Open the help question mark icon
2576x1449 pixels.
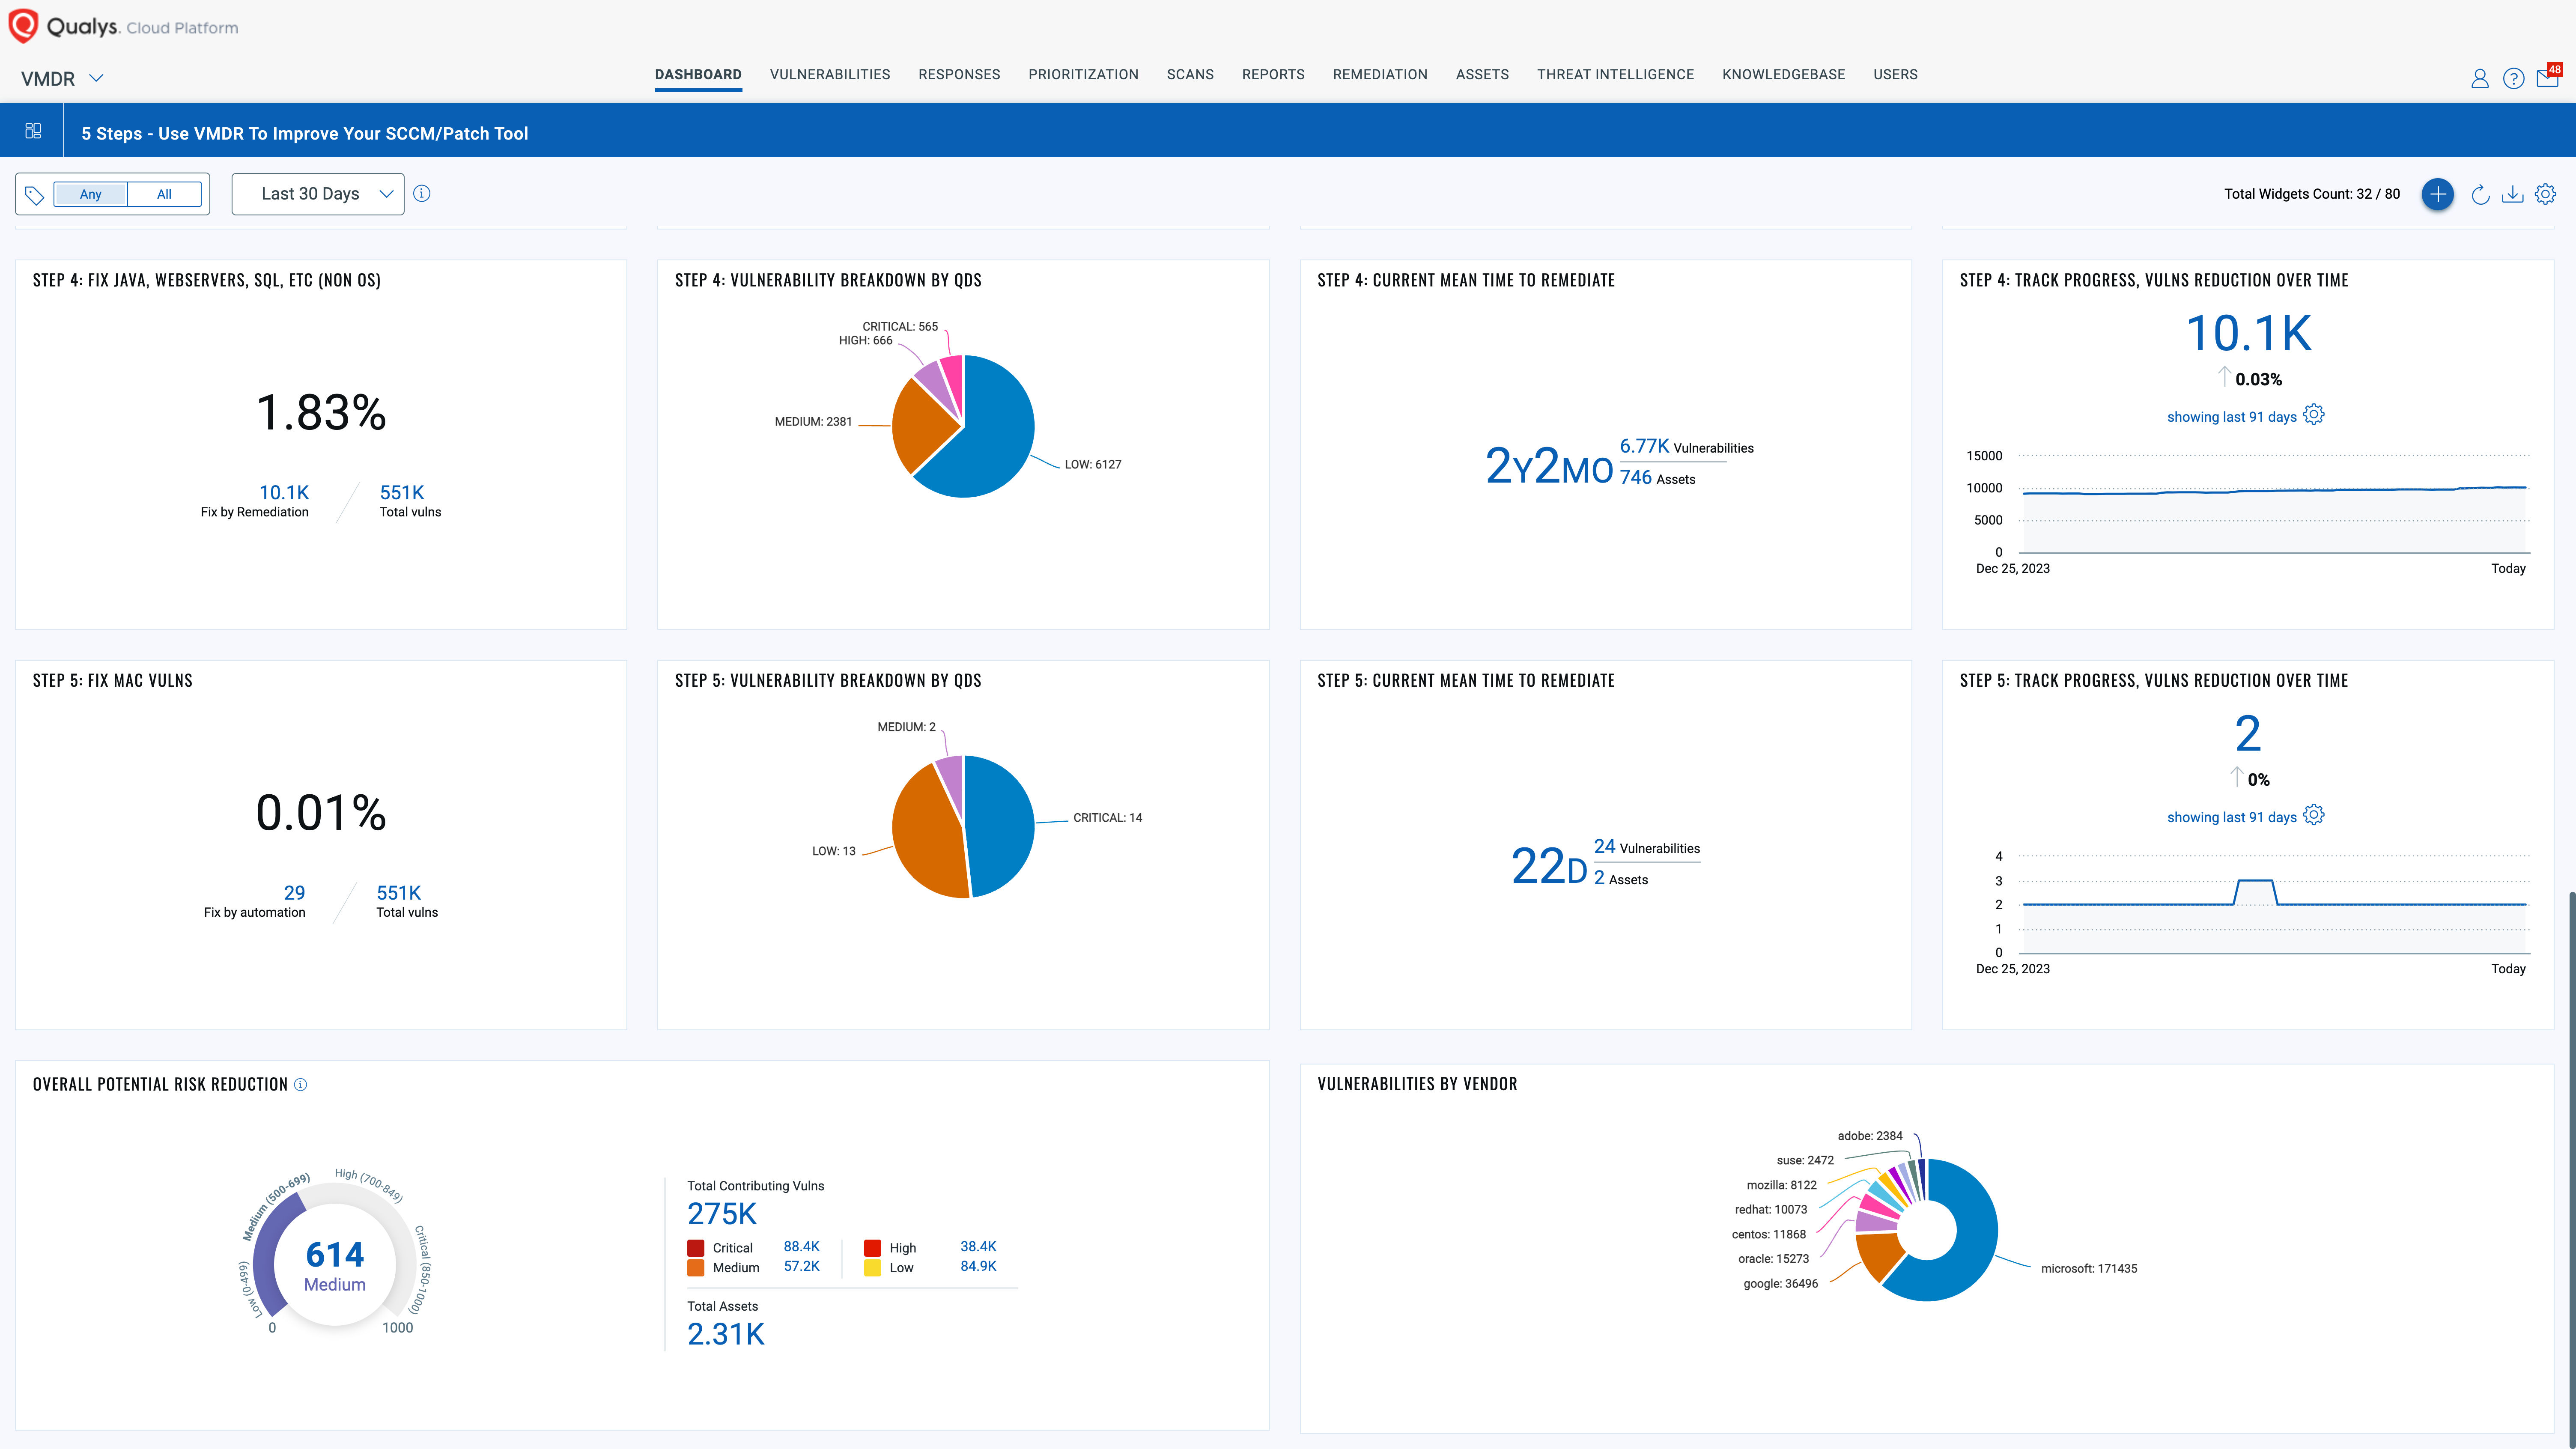tap(2513, 78)
